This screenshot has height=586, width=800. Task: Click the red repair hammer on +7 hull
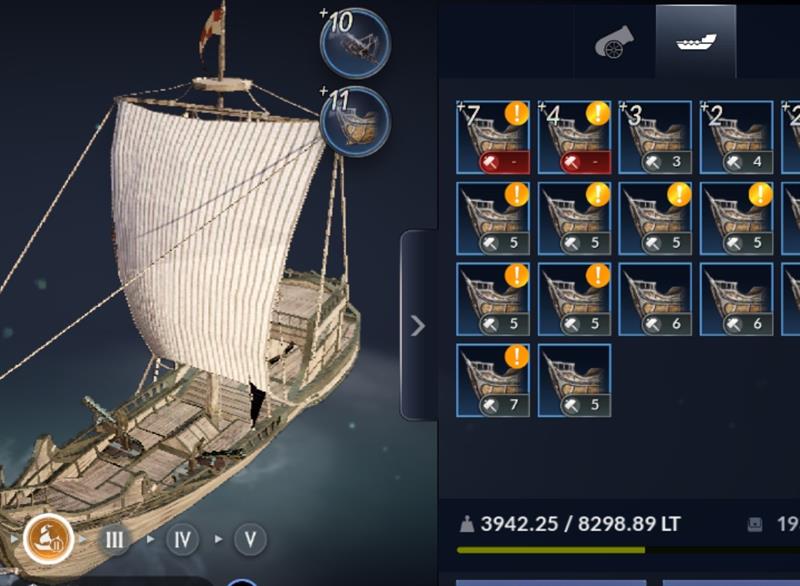click(504, 163)
